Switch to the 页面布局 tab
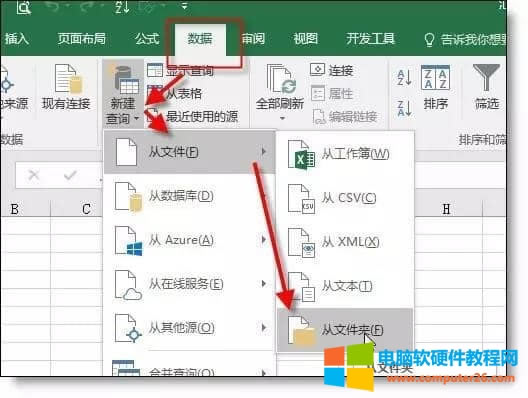 [x=81, y=39]
